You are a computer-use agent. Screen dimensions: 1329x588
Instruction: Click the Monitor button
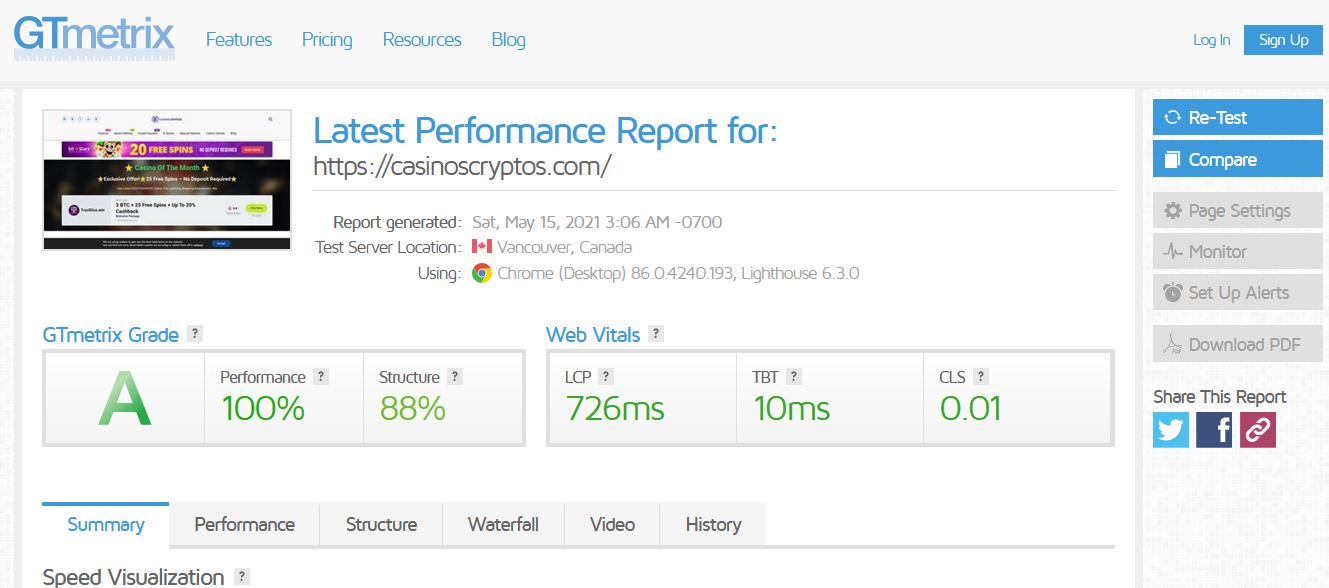tap(1237, 252)
